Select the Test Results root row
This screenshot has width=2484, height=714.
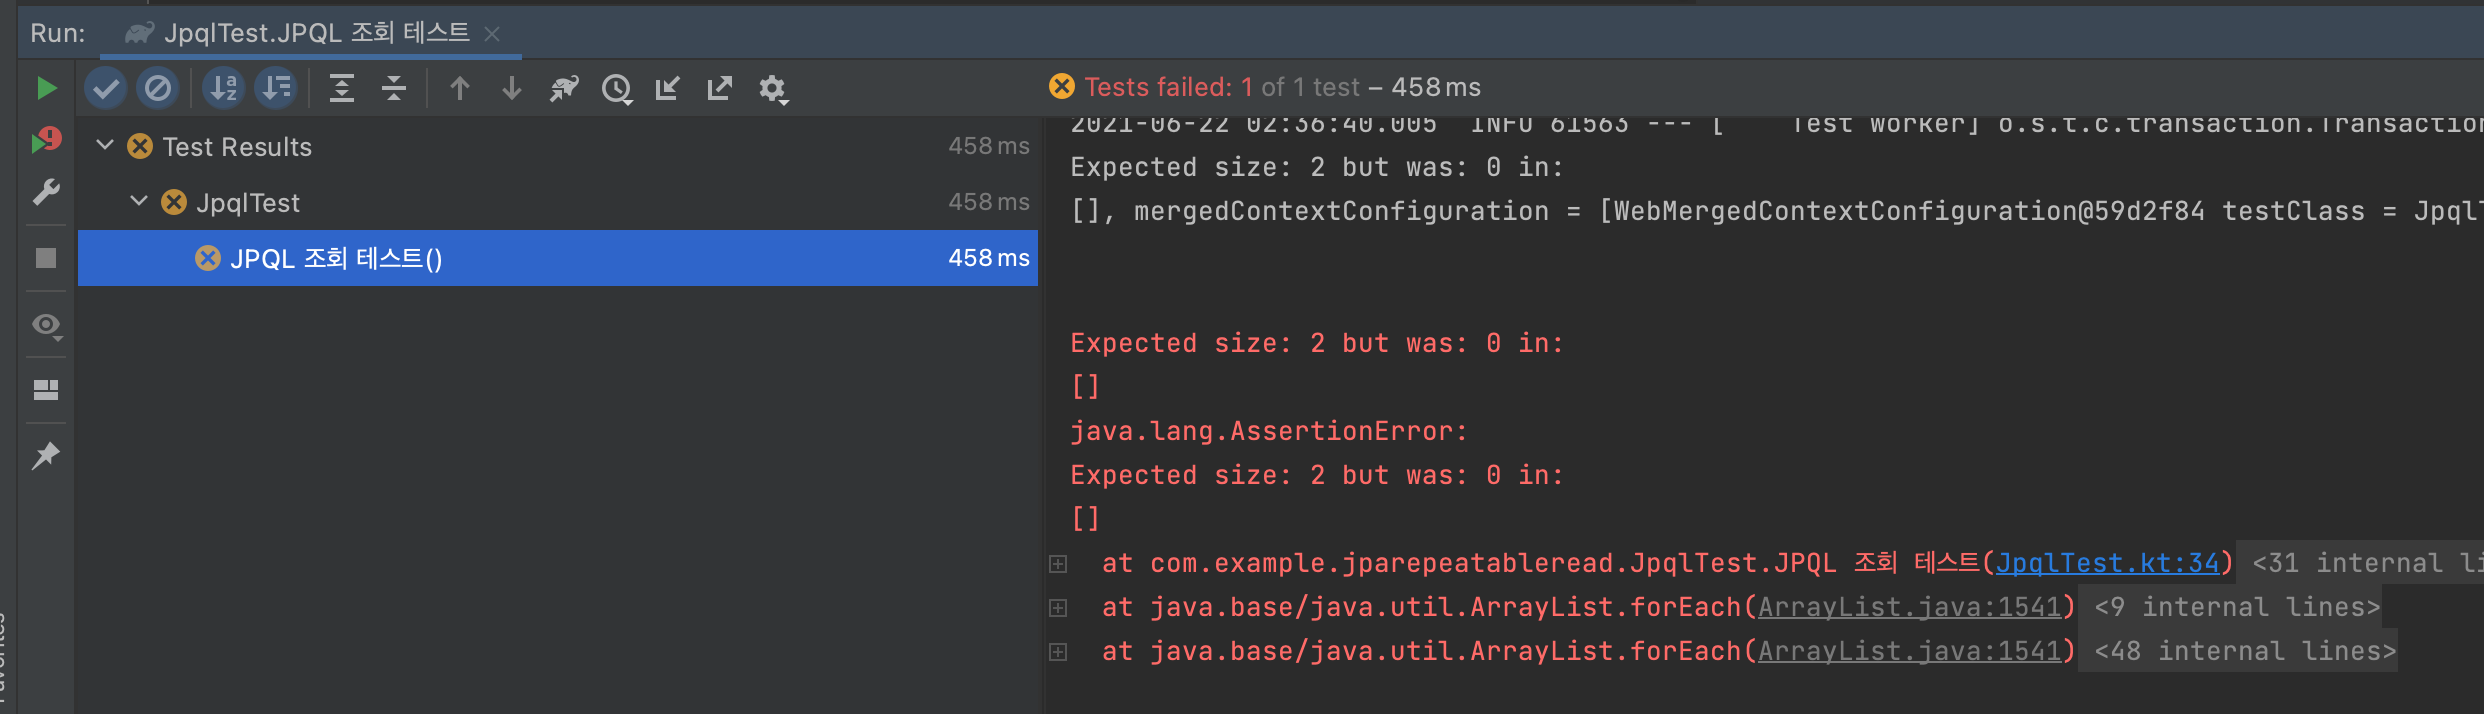pos(558,147)
